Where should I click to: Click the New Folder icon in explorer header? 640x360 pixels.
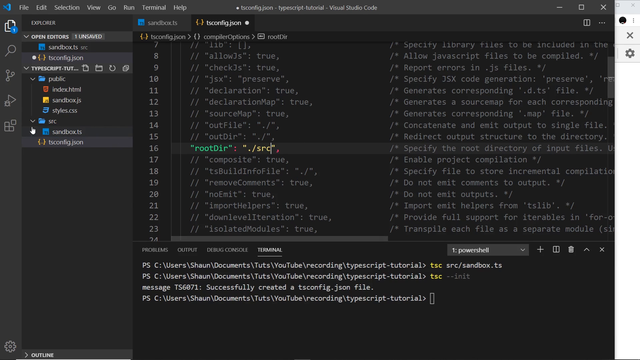(x=99, y=68)
